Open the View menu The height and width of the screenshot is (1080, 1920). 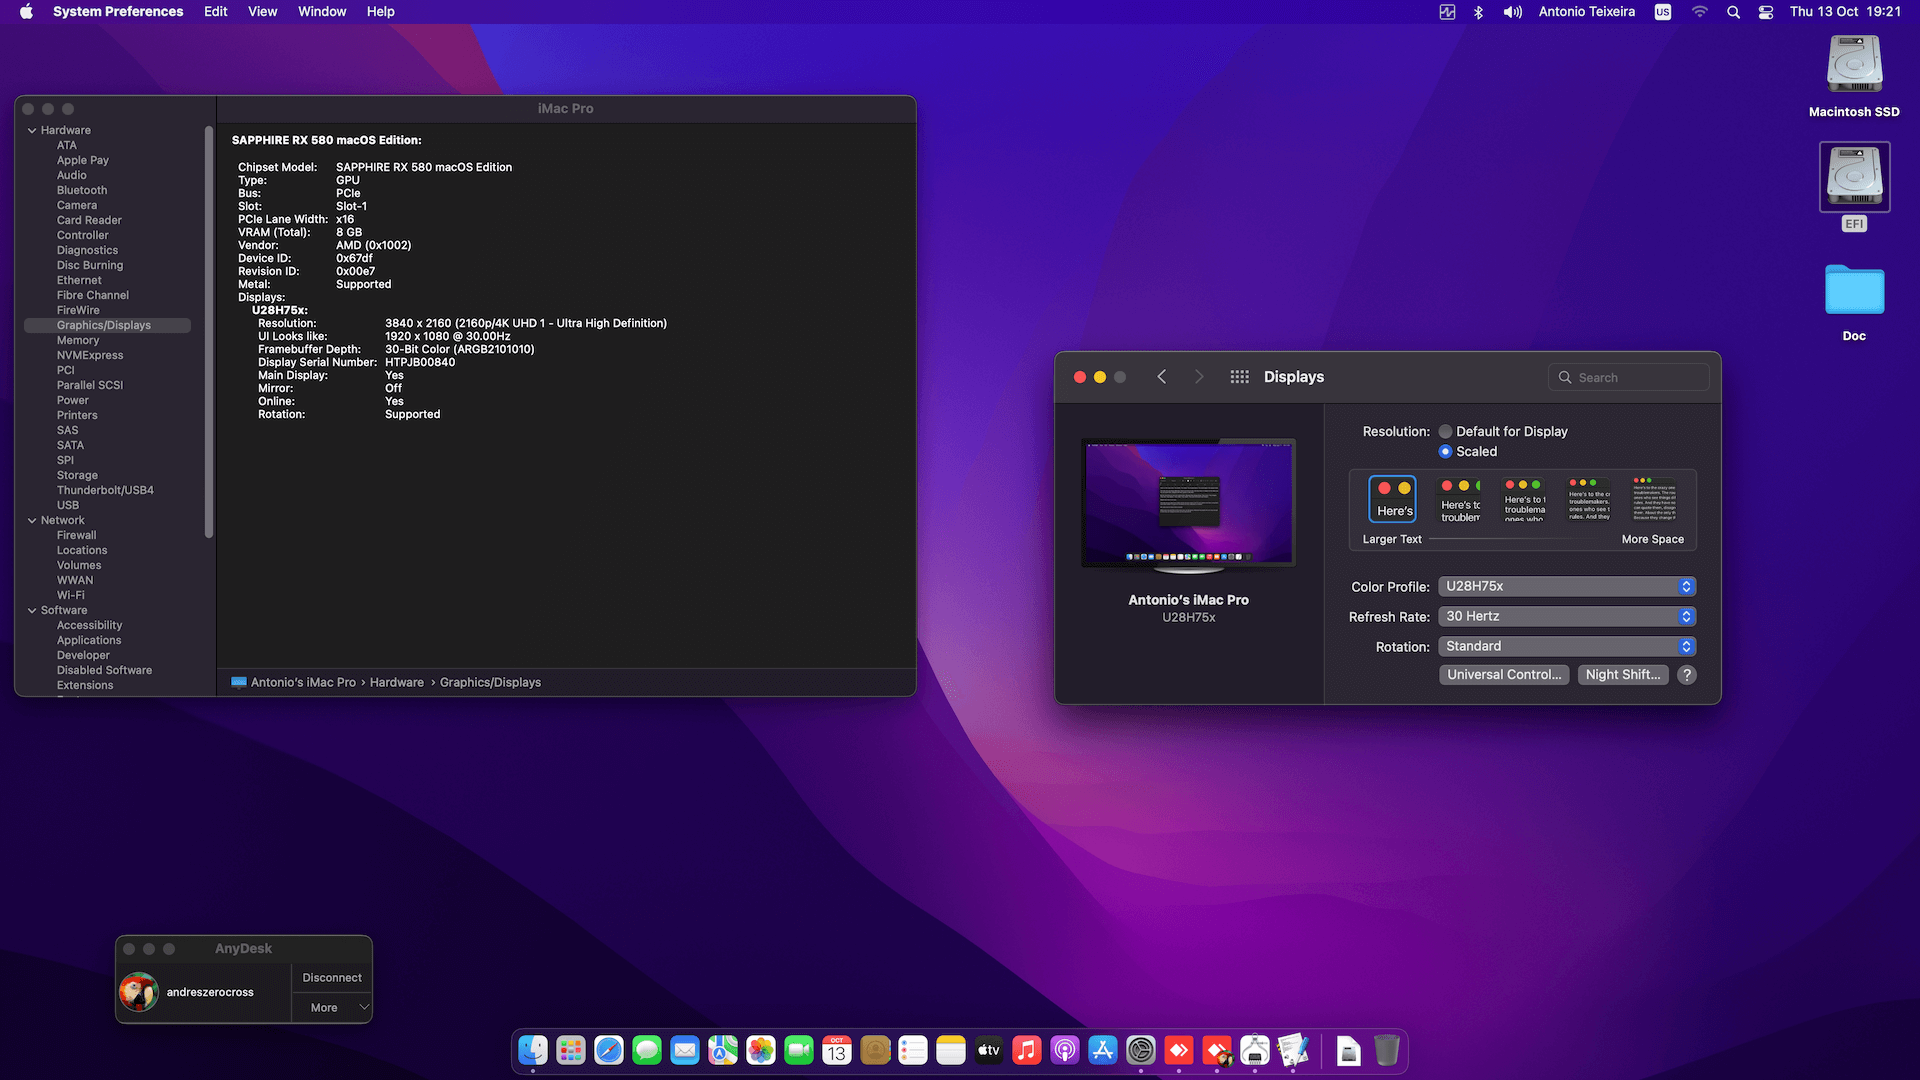262,12
